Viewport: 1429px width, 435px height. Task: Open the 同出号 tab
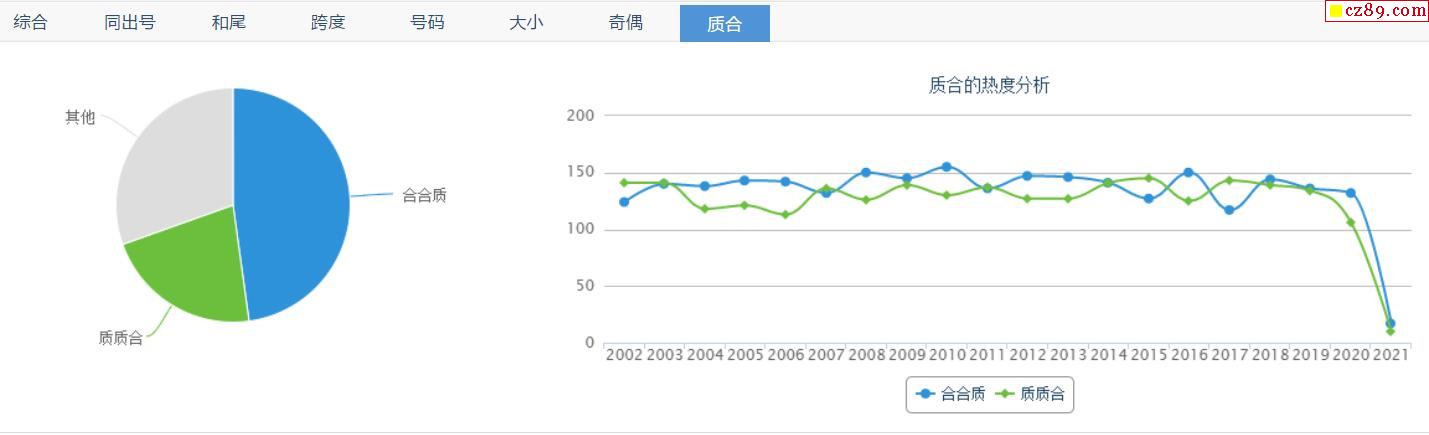(130, 23)
